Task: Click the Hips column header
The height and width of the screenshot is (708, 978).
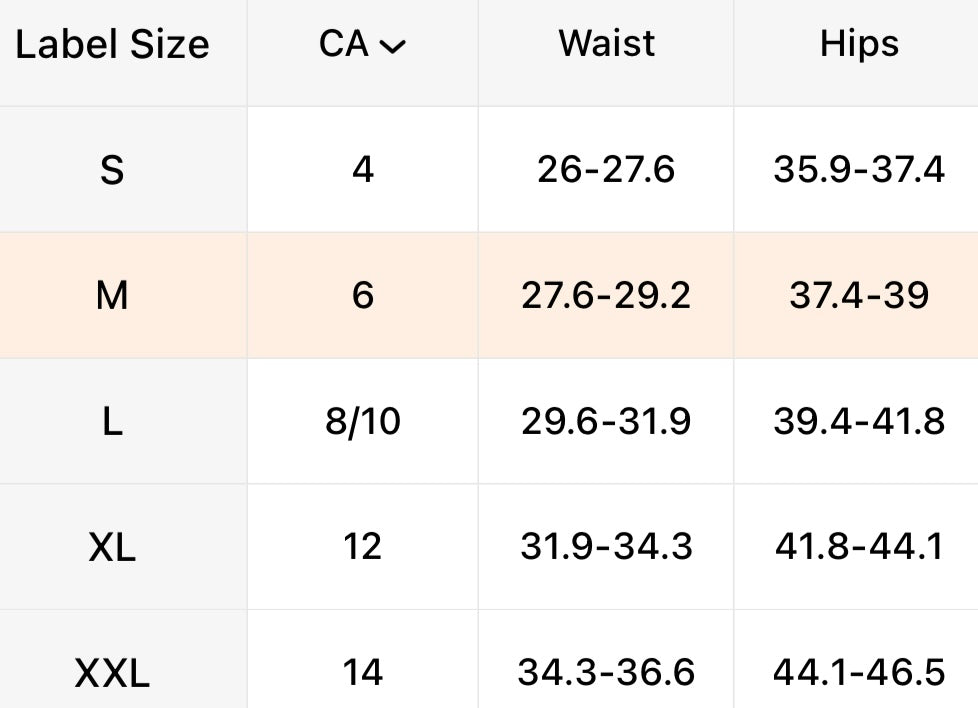Action: coord(859,45)
